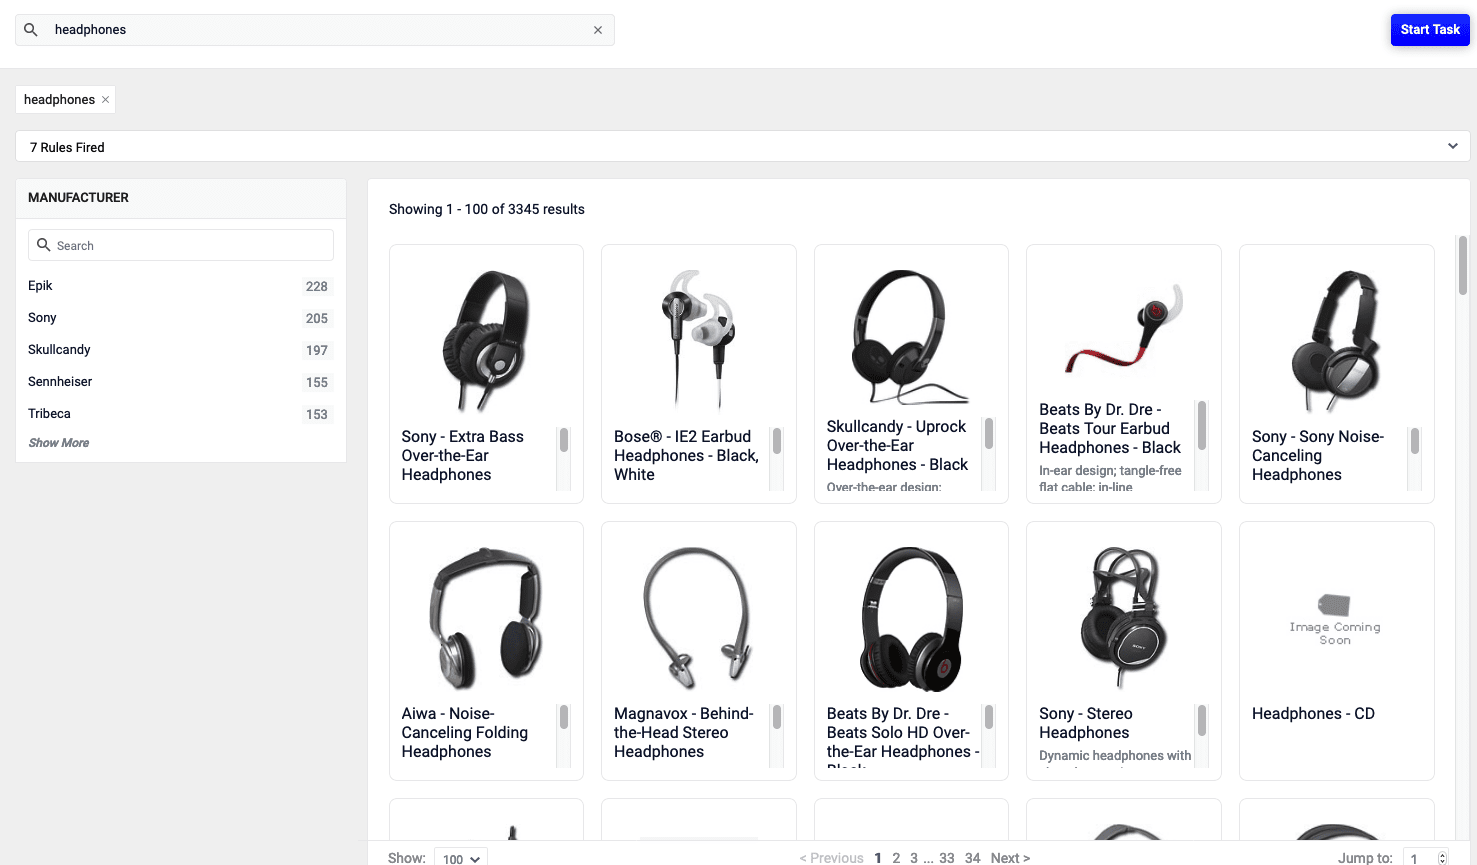This screenshot has width=1477, height=865.
Task: Filter by Epik manufacturer
Action: (40, 286)
